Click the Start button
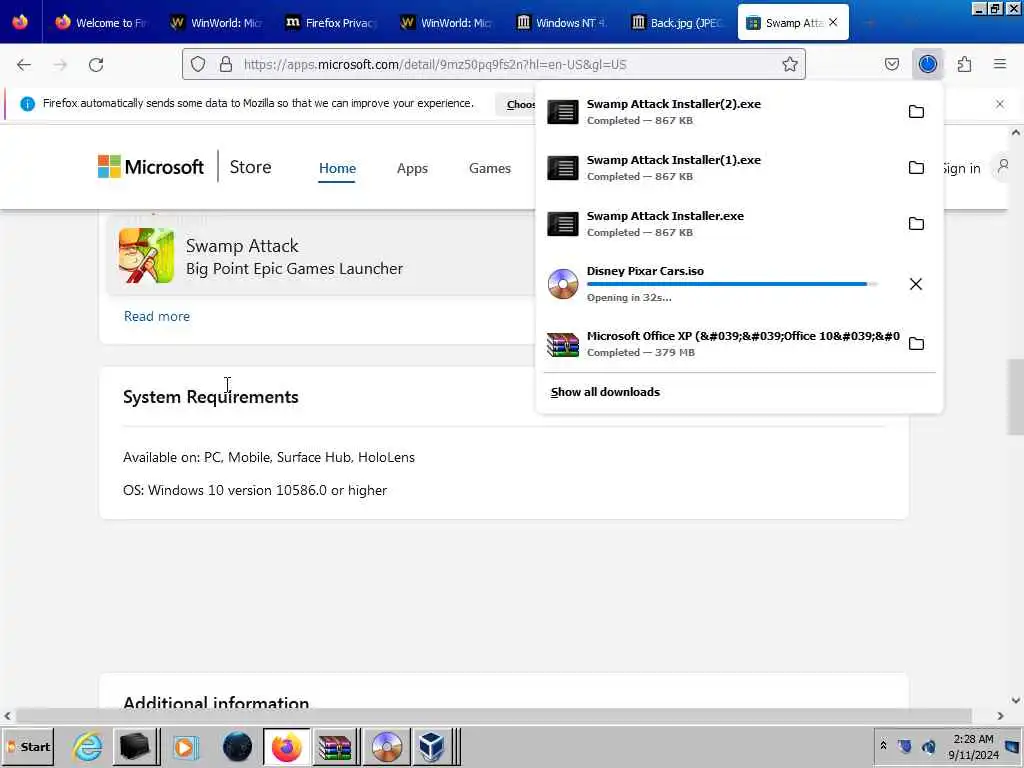Viewport: 1024px width, 768px height. (28, 746)
